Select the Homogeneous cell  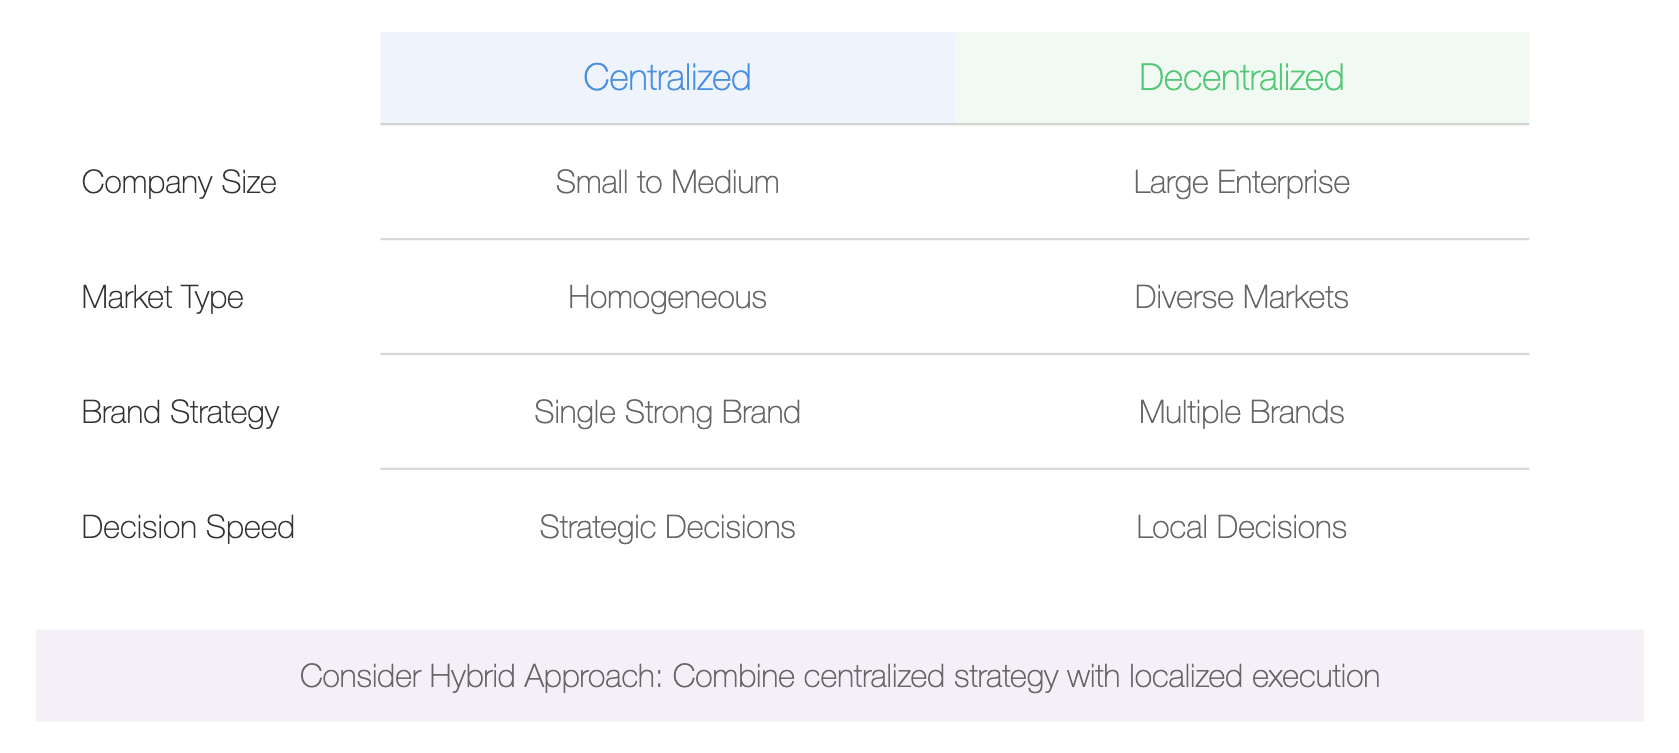click(x=667, y=297)
